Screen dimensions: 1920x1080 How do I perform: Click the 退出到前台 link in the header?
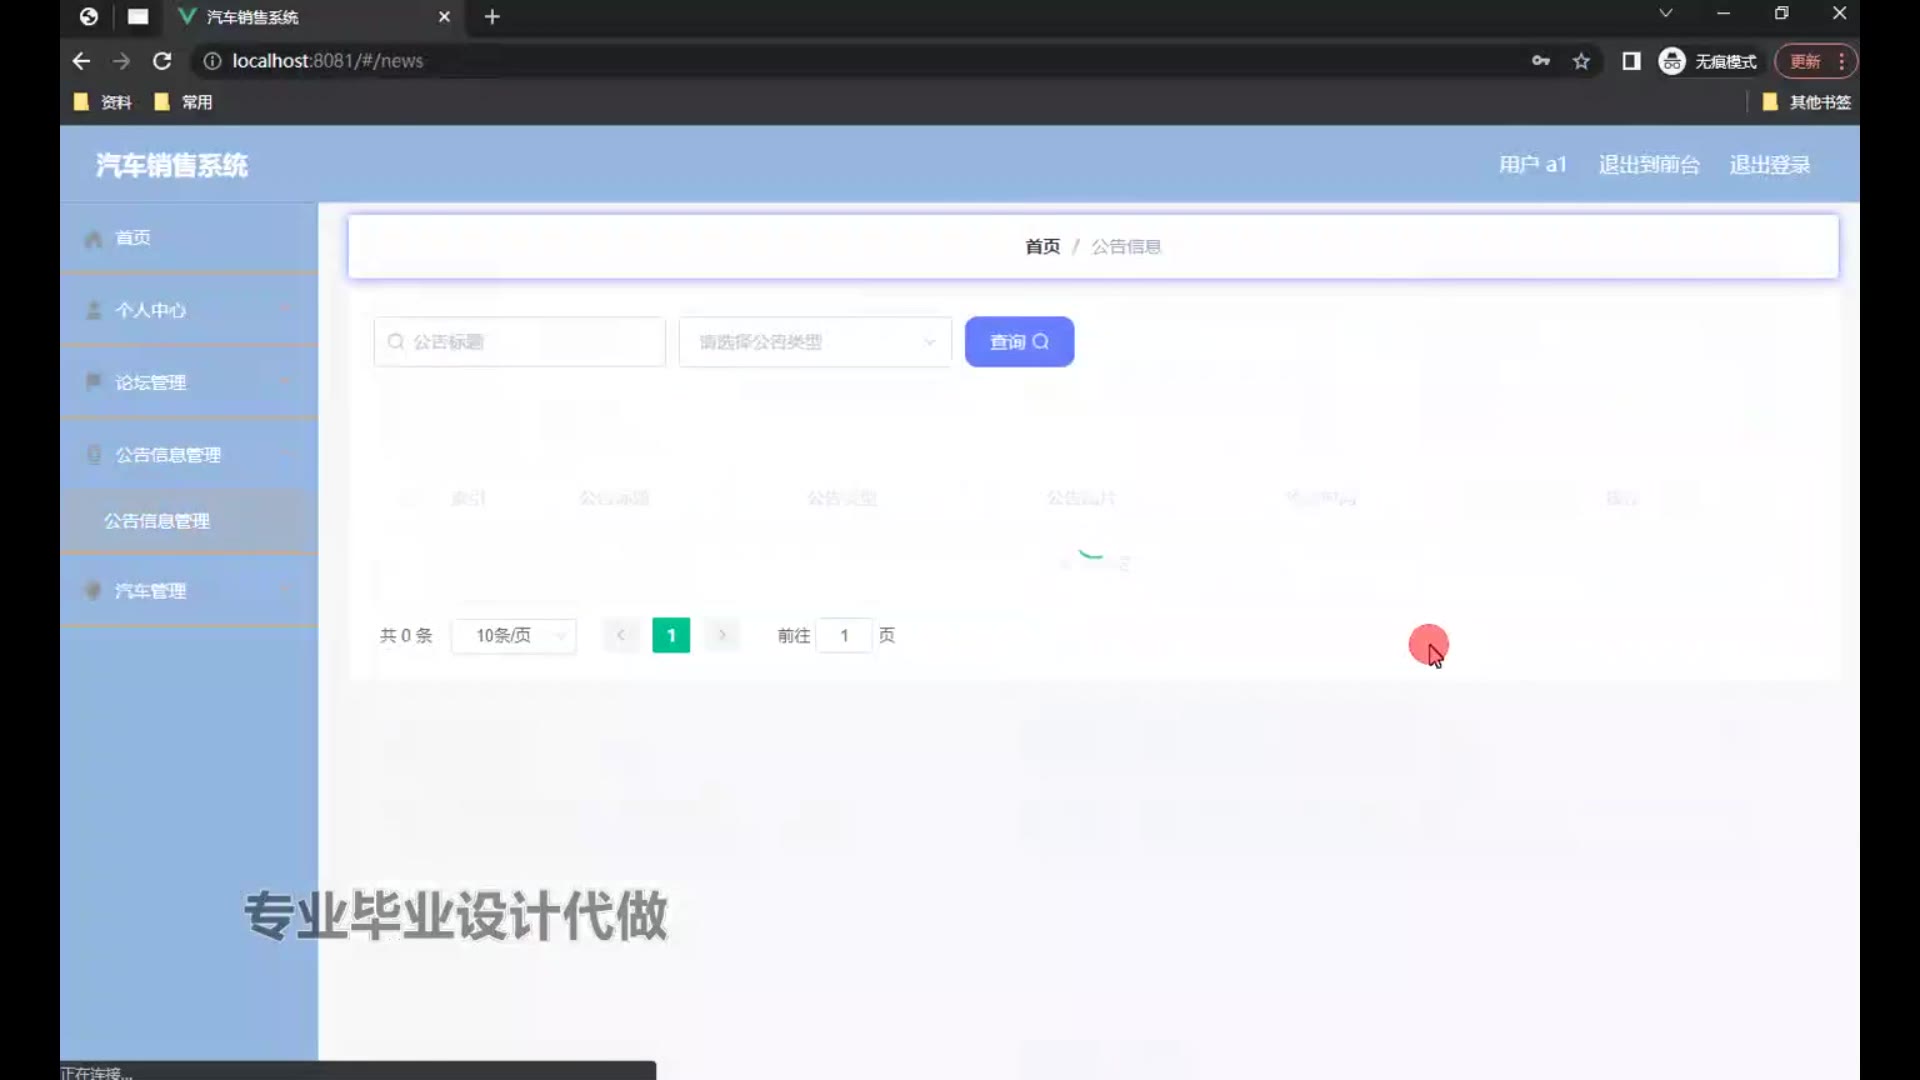coord(1649,165)
